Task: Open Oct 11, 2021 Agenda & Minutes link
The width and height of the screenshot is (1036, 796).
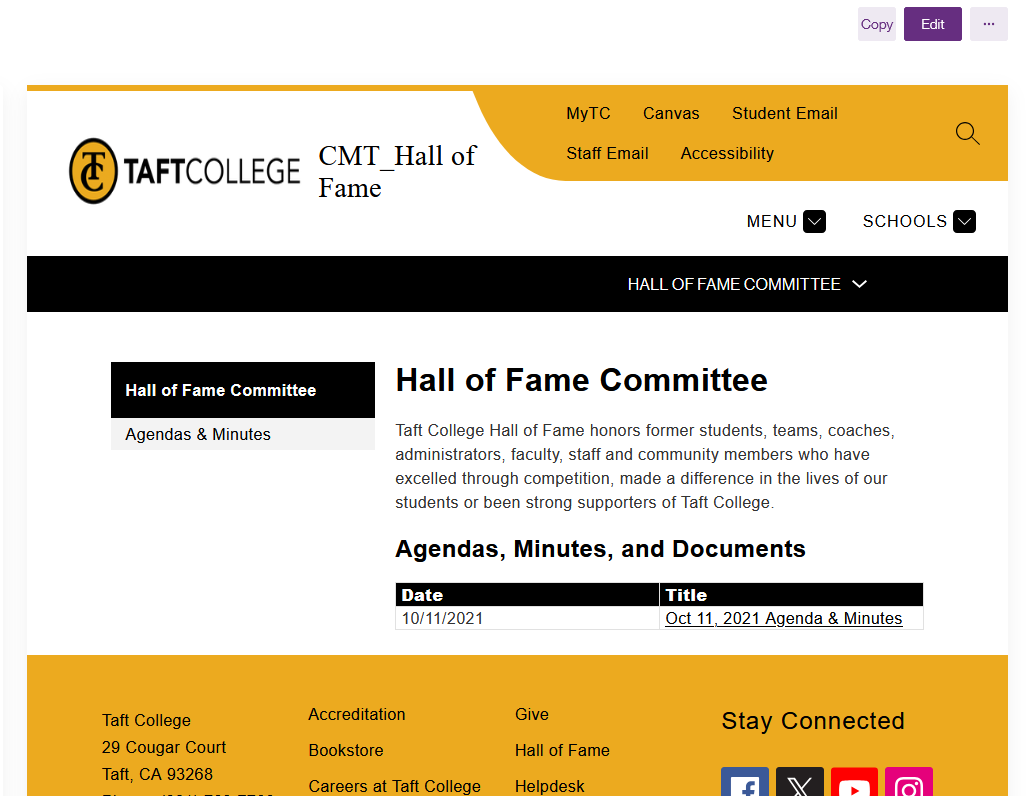Action: [783, 618]
